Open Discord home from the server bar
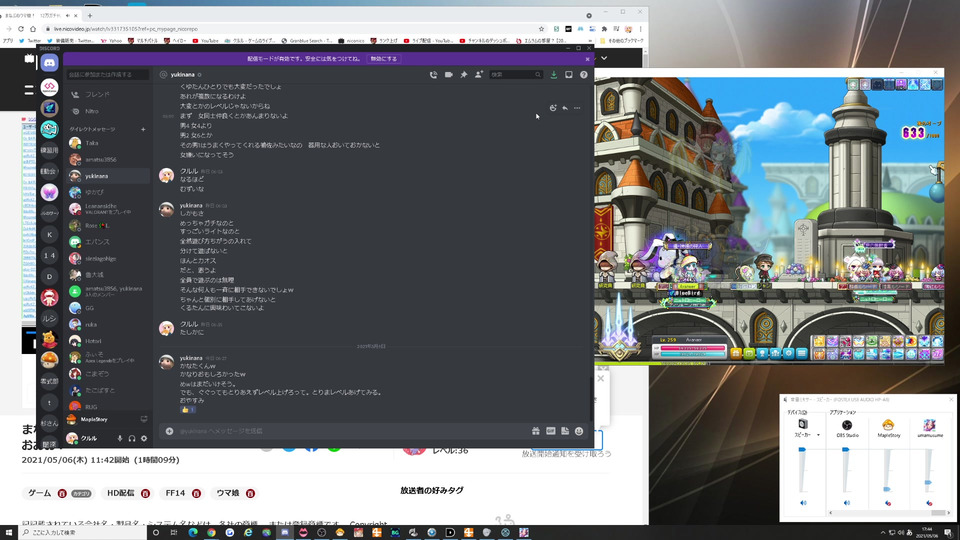The height and width of the screenshot is (540, 960). coord(50,63)
